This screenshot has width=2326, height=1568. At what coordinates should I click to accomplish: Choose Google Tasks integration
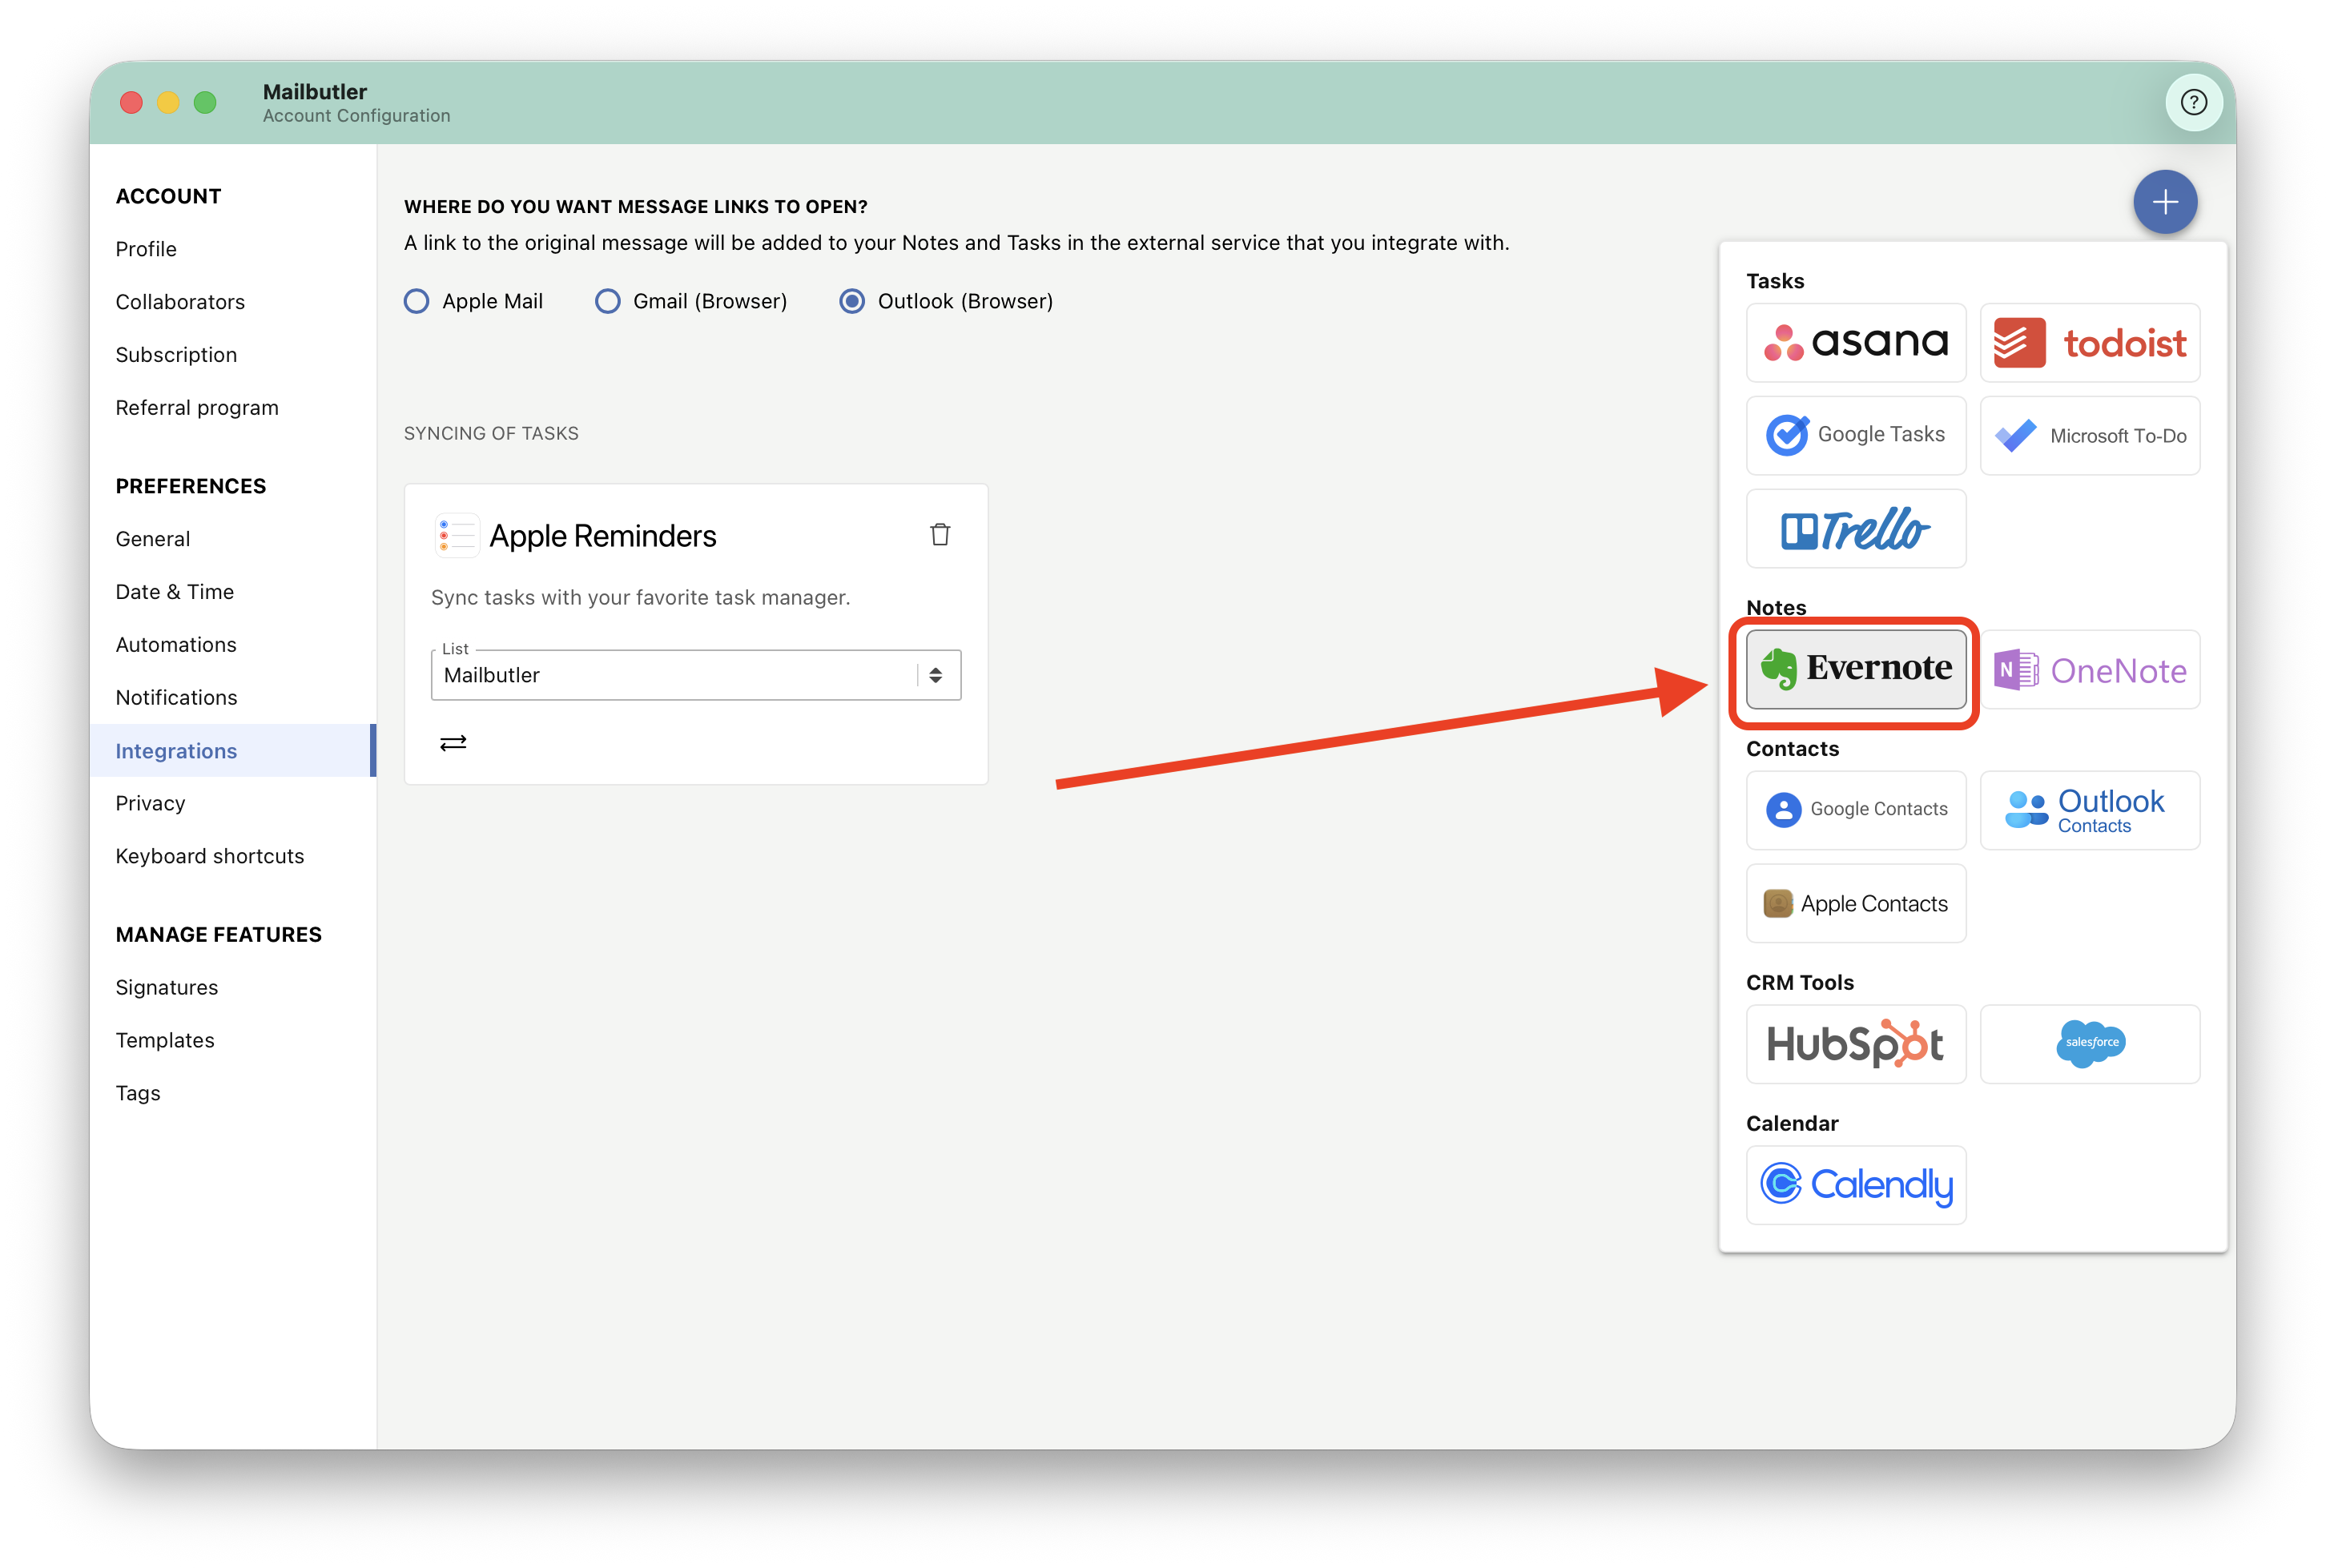click(x=1855, y=435)
